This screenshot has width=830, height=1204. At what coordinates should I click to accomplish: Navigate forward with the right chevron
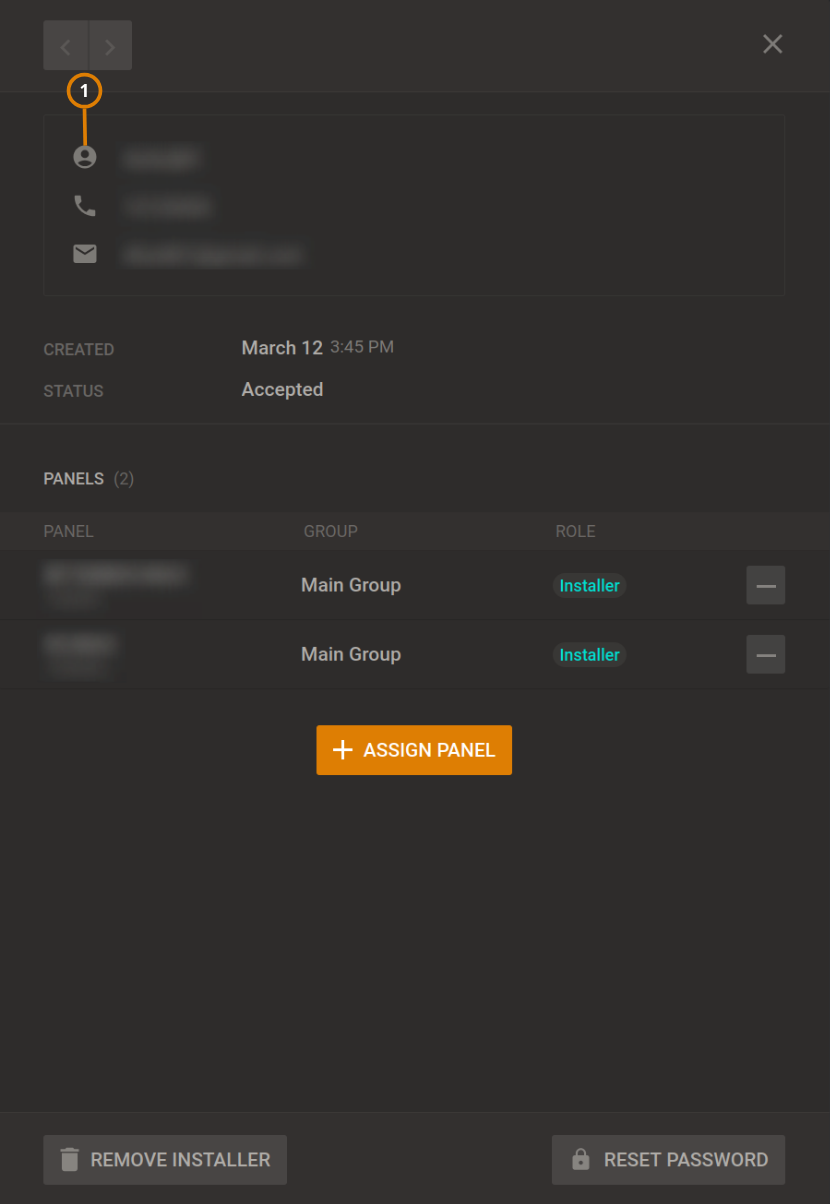110,45
